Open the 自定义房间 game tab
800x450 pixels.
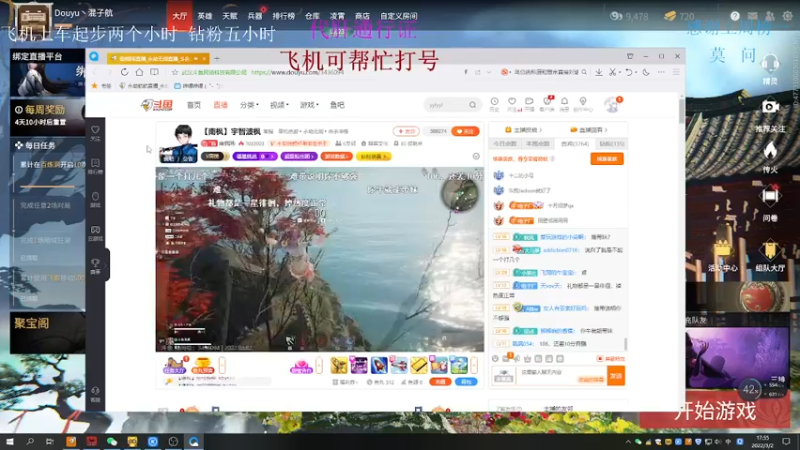(x=398, y=16)
